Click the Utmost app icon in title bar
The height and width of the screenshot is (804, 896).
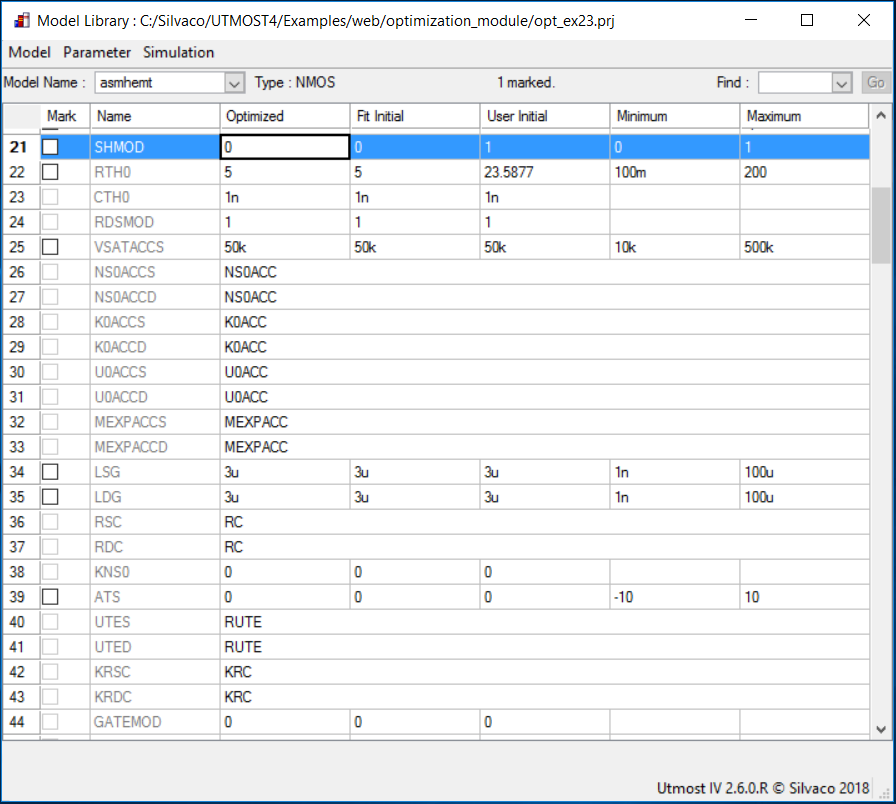(x=22, y=21)
